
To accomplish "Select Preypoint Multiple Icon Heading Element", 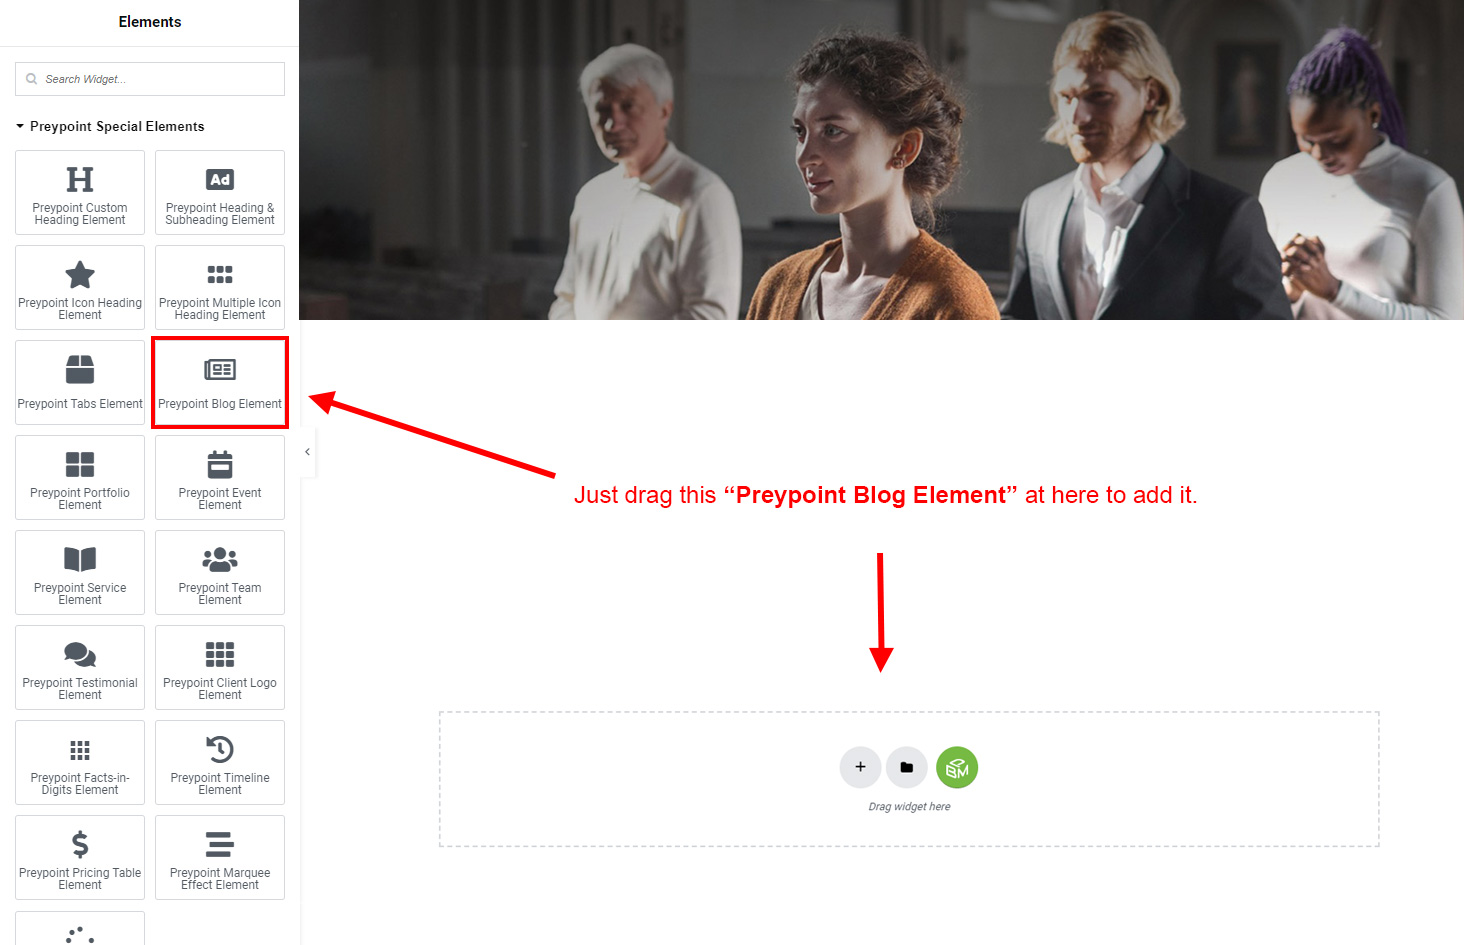I will tap(220, 287).
